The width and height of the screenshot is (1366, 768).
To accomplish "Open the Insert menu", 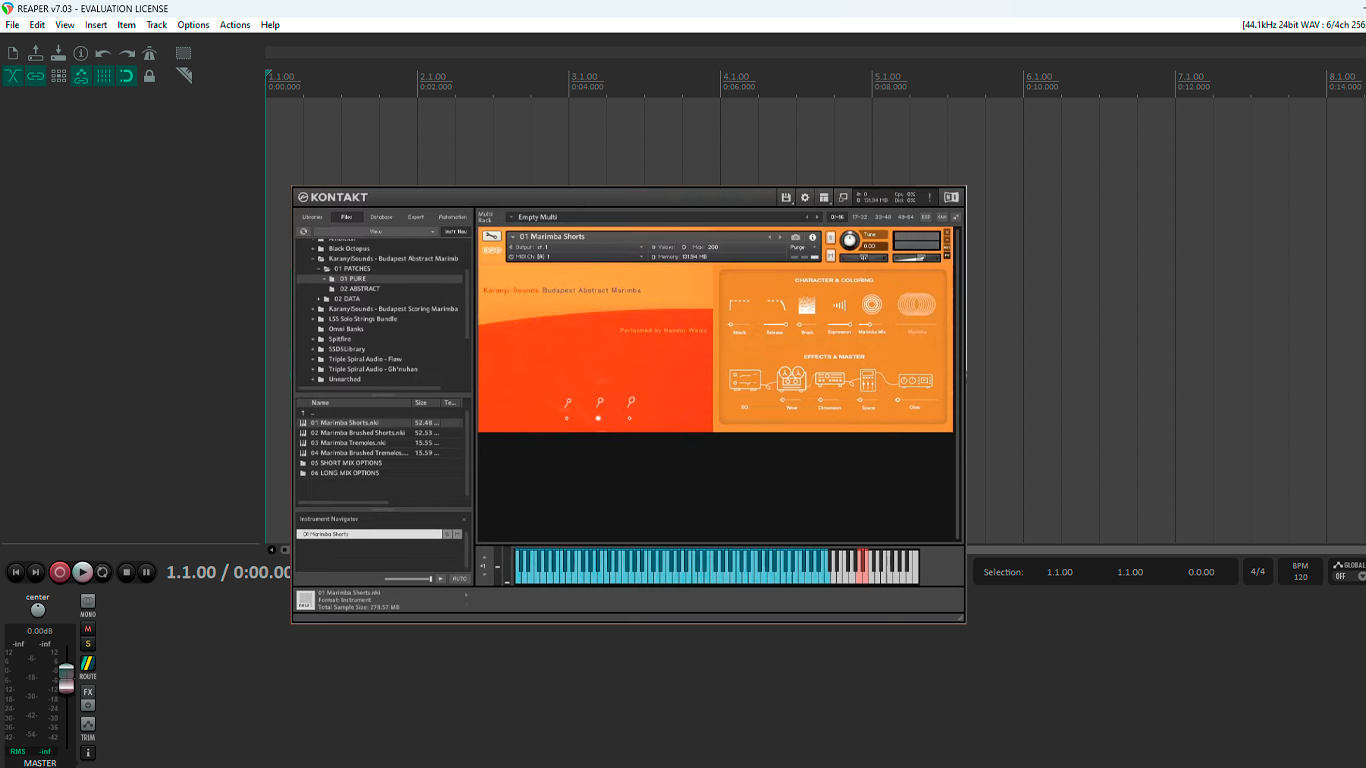I will coord(96,25).
